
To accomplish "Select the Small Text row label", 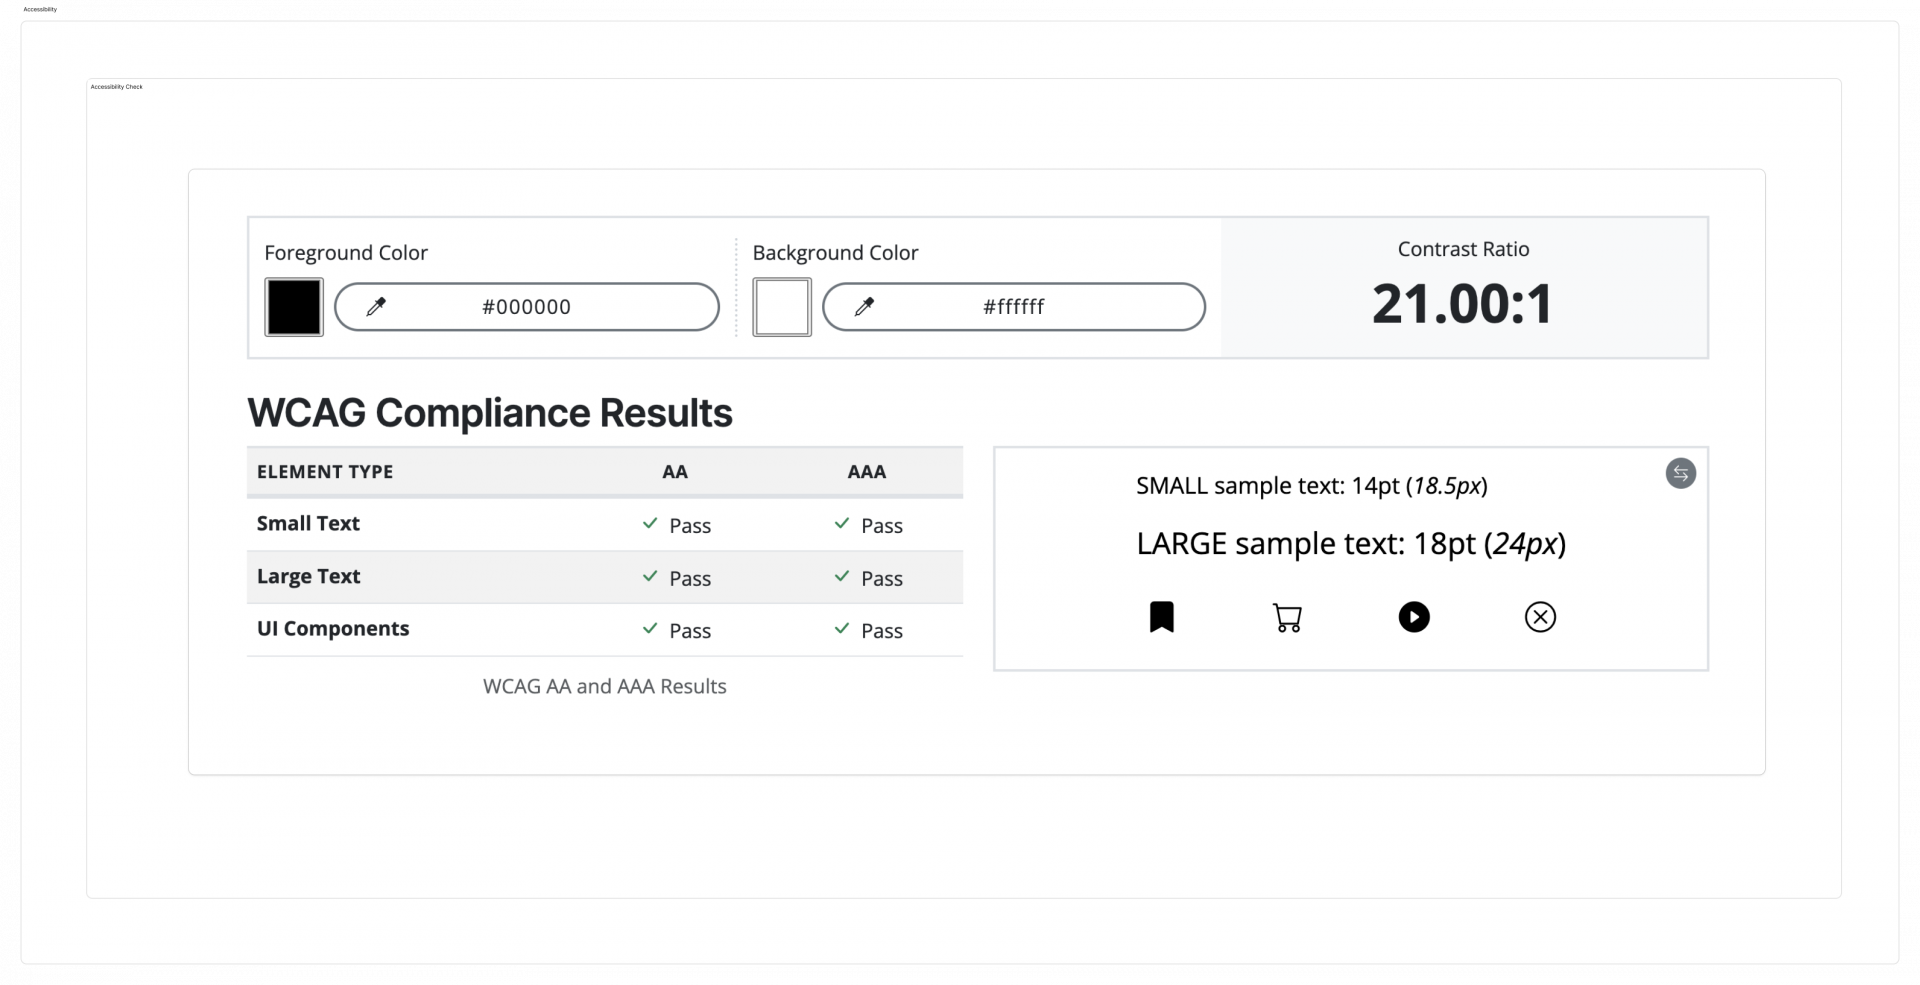I will [308, 523].
